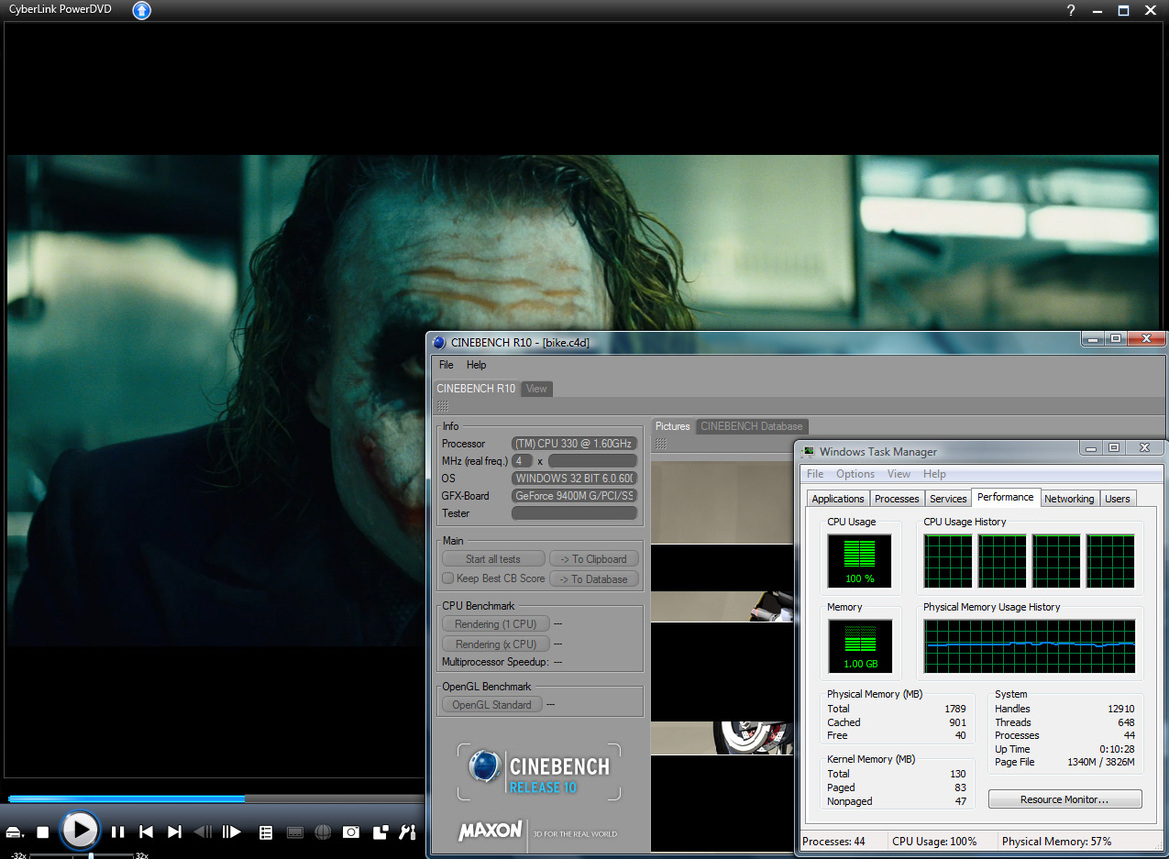Select the Performance tab
This screenshot has height=859, width=1169.
click(1005, 497)
